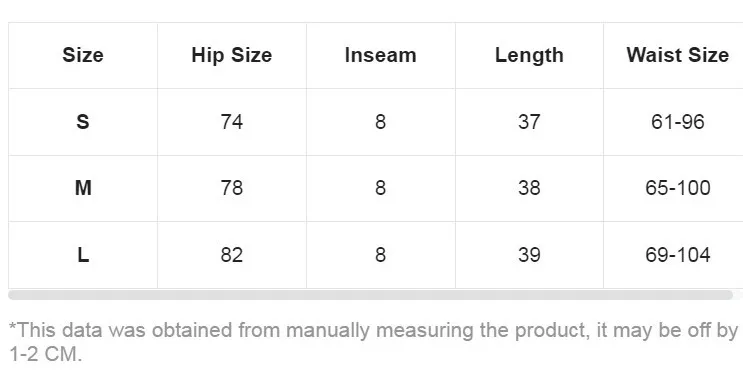The width and height of the screenshot is (743, 373).
Task: Click the inseam value in the M row
Action: click(381, 188)
